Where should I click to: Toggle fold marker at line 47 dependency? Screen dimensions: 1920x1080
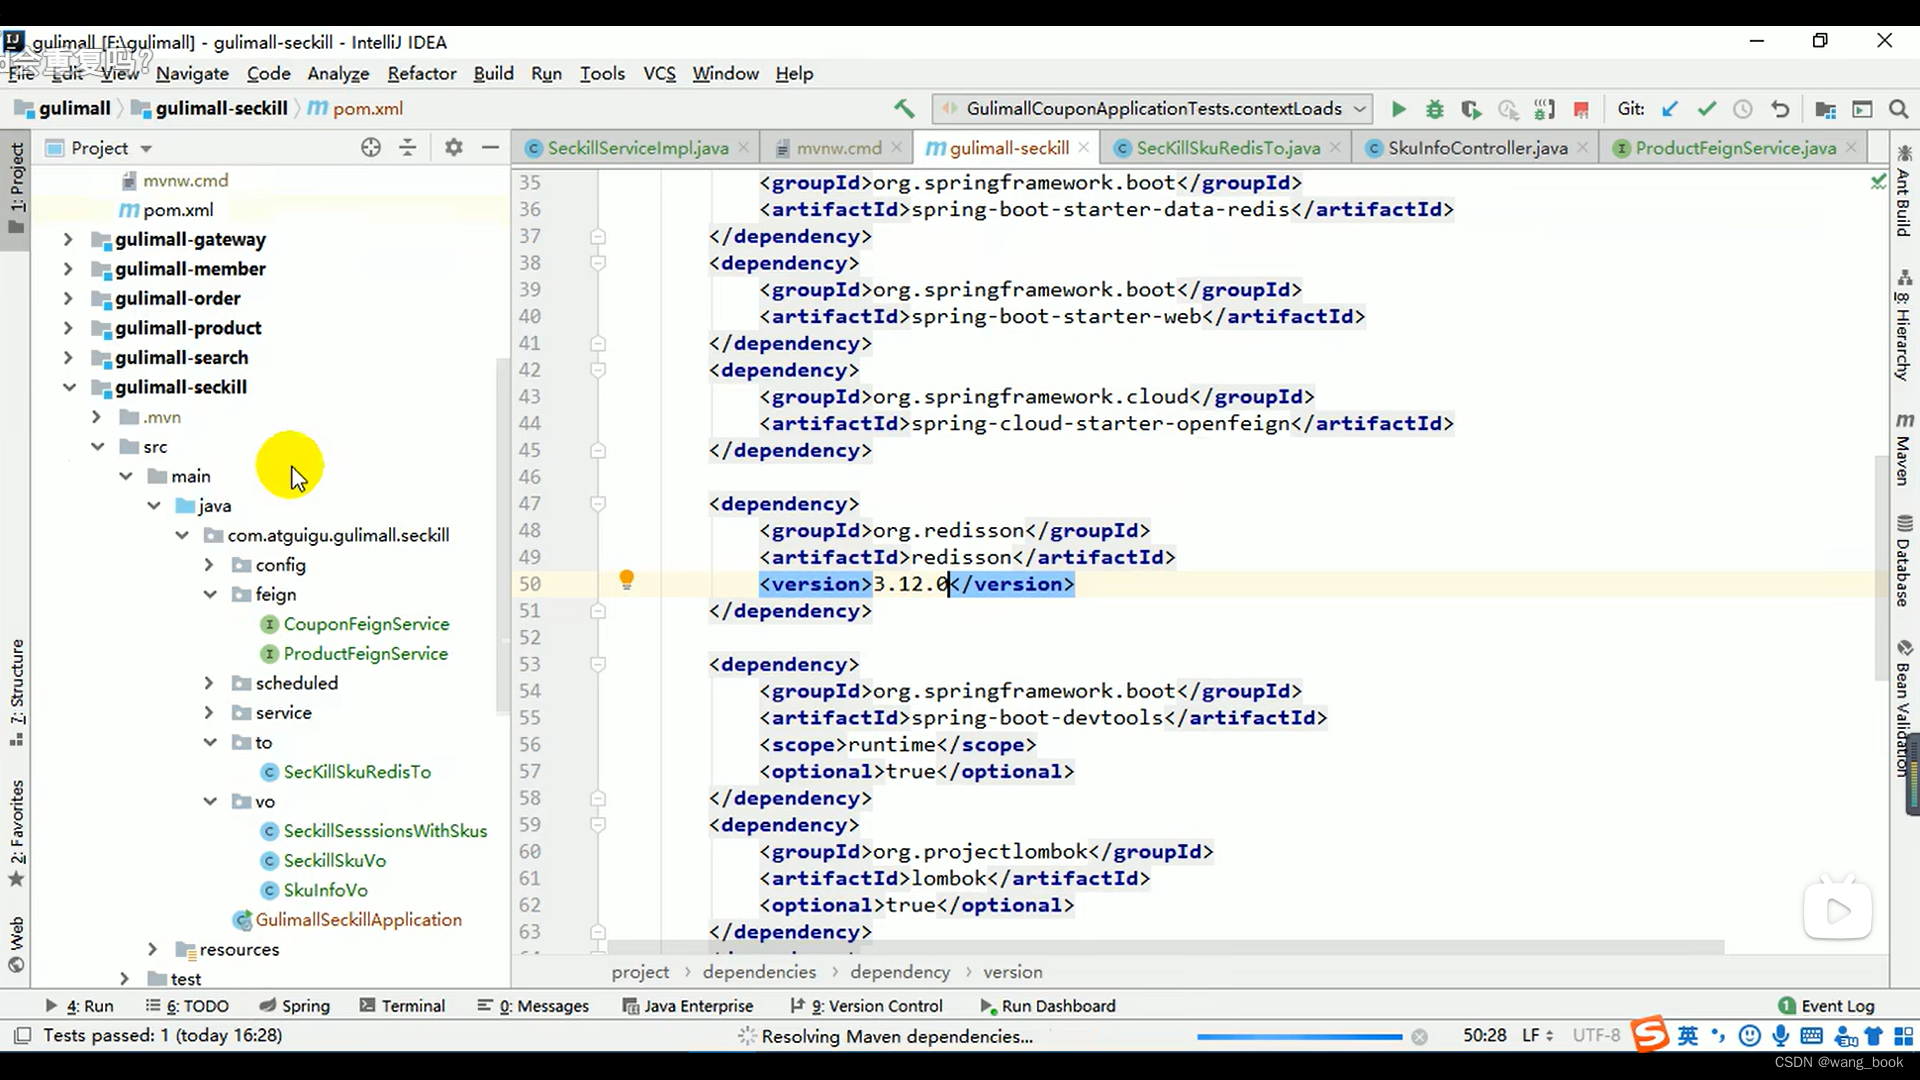click(x=598, y=504)
